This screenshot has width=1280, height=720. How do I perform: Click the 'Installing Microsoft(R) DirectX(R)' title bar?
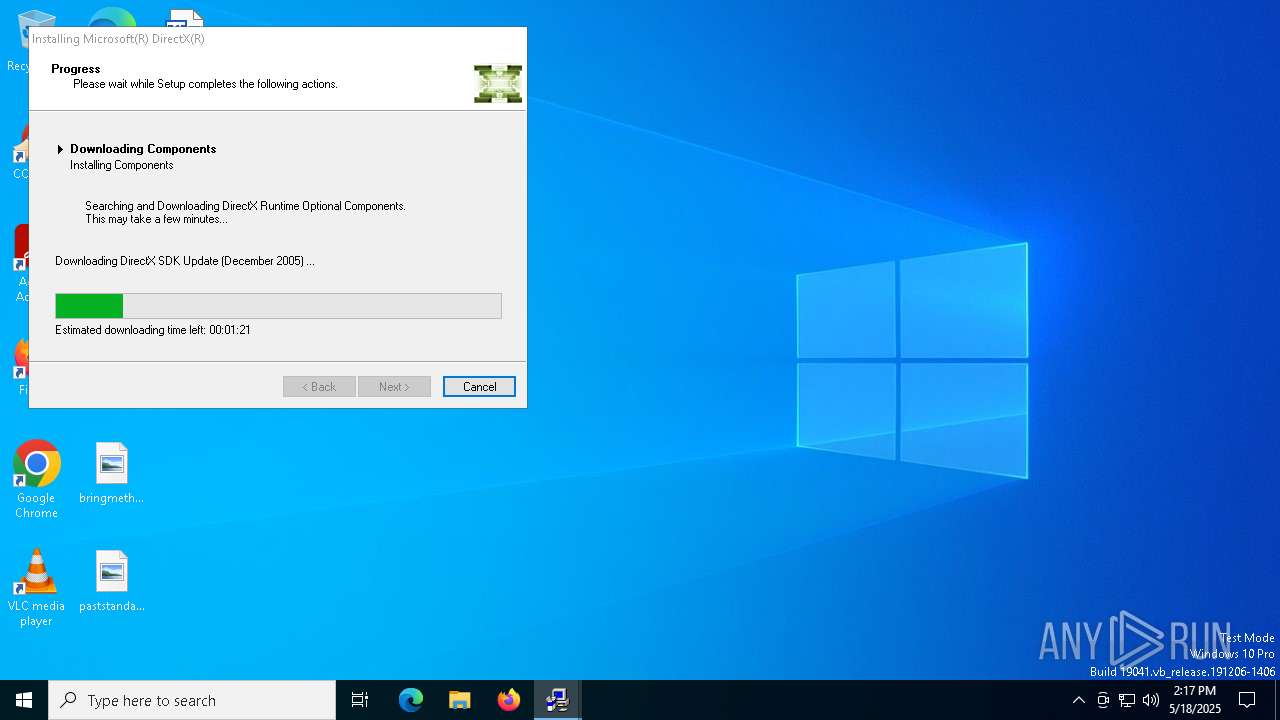point(278,39)
